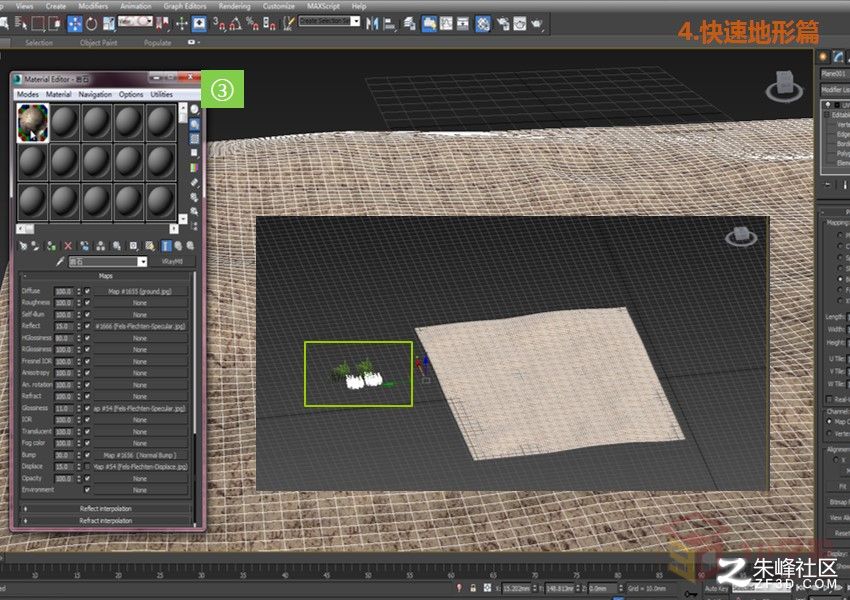Toggle the Roughness map checkbox
The image size is (850, 600).
(x=87, y=302)
